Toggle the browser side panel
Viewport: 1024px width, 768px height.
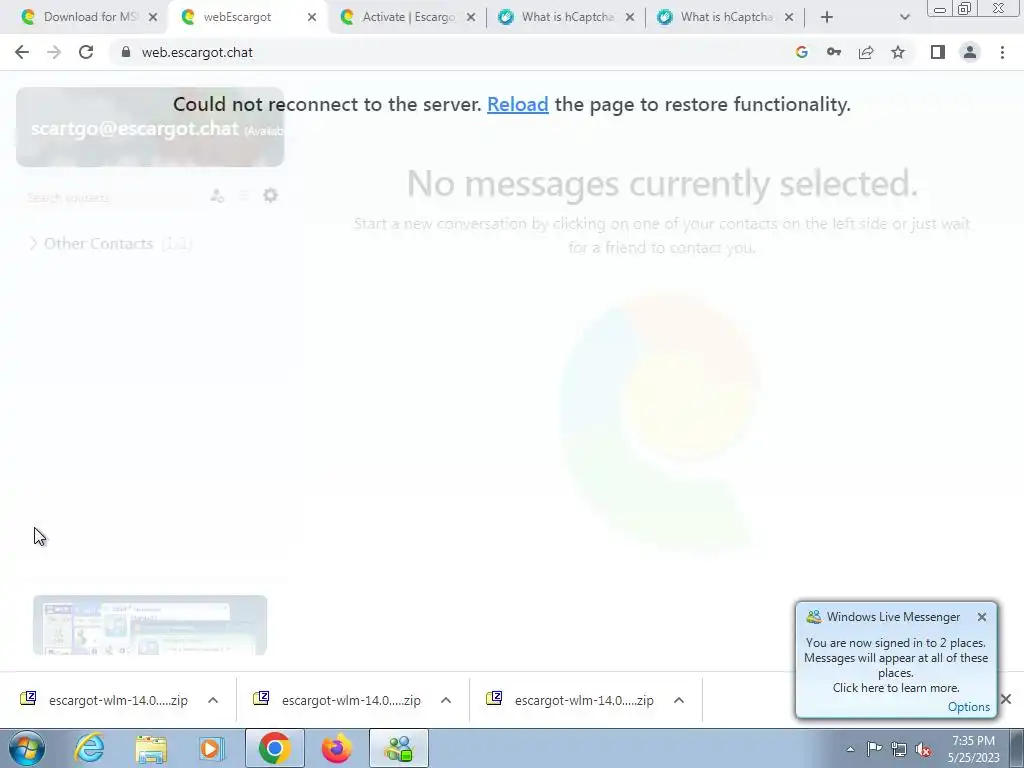point(938,52)
